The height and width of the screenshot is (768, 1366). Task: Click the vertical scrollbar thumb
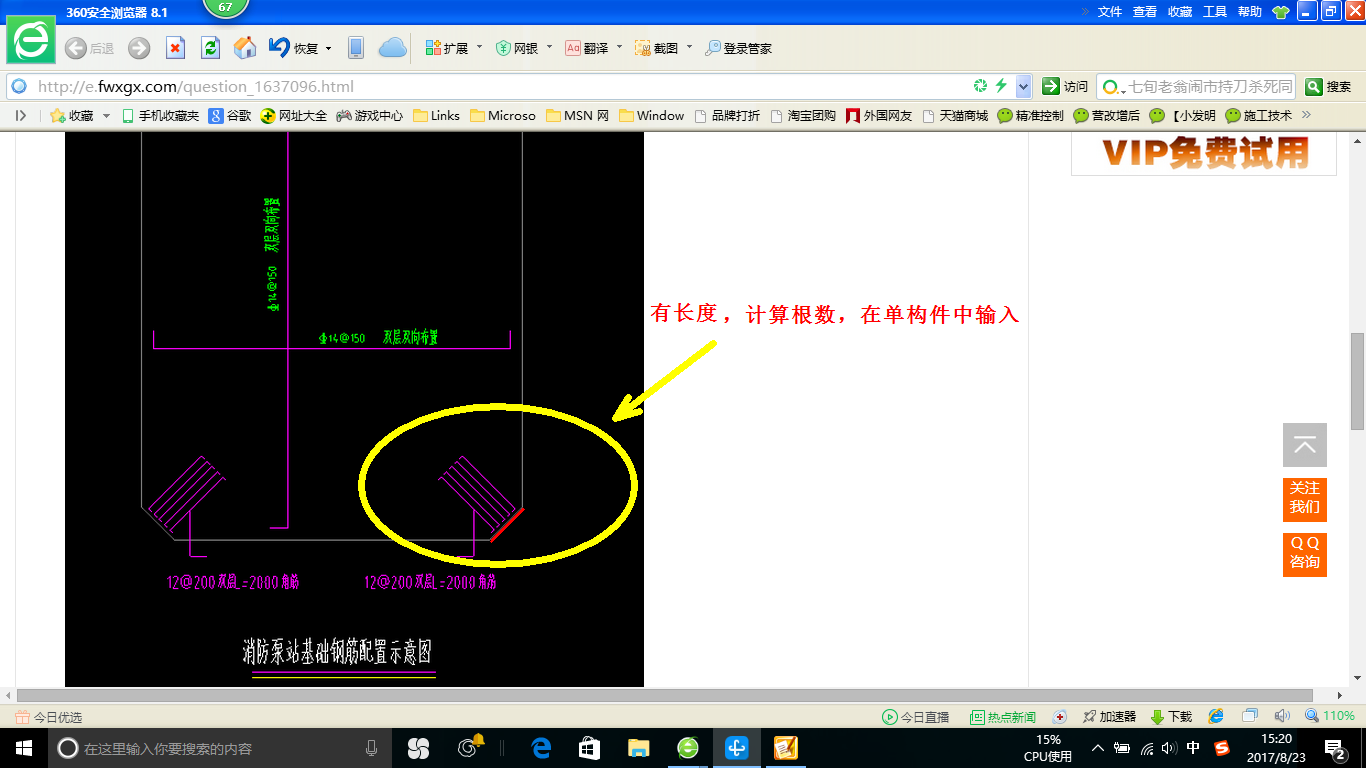tap(1357, 381)
